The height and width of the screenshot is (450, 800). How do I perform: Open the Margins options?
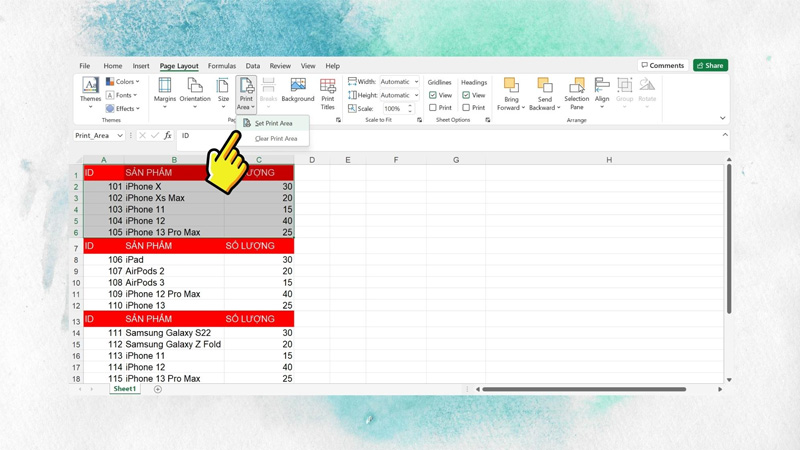pyautogui.click(x=165, y=92)
